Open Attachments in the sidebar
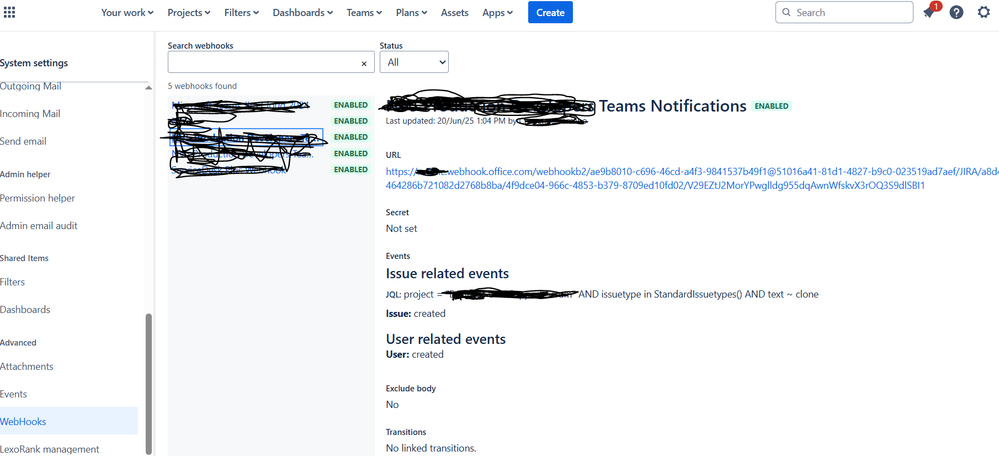 point(27,366)
